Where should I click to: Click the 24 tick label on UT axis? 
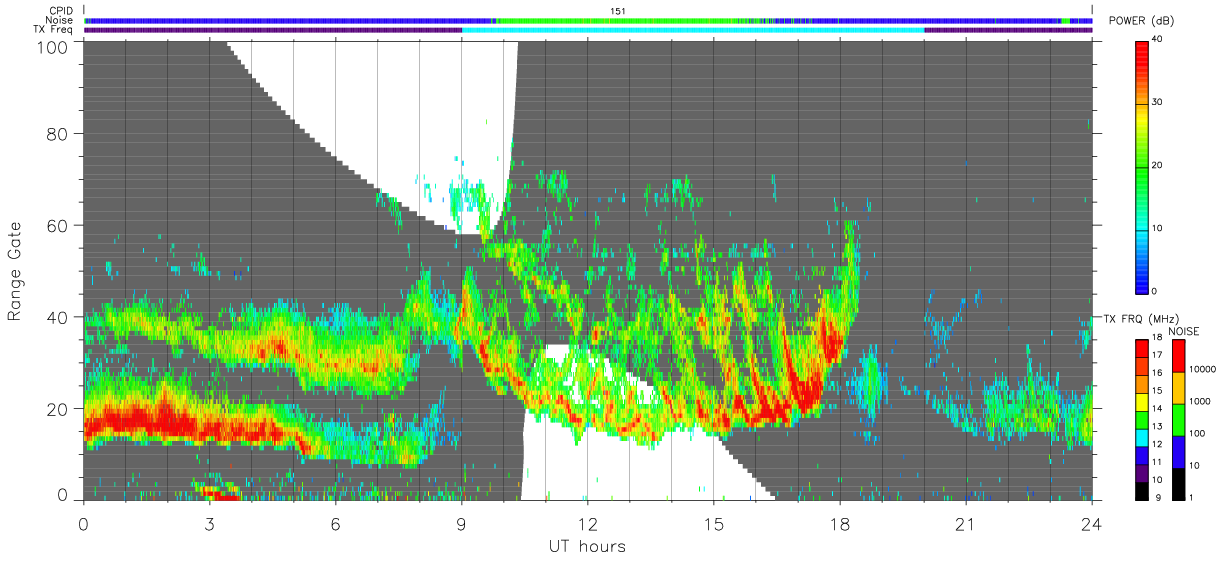1091,523
